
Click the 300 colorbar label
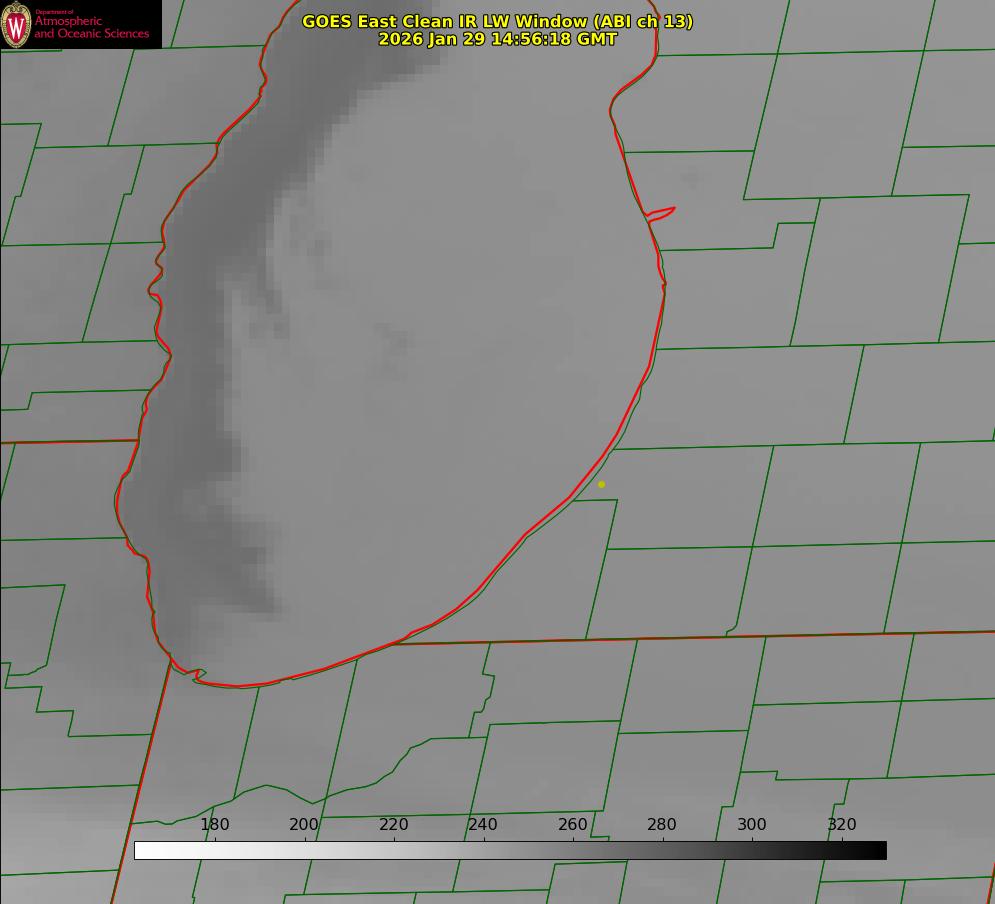tap(752, 824)
